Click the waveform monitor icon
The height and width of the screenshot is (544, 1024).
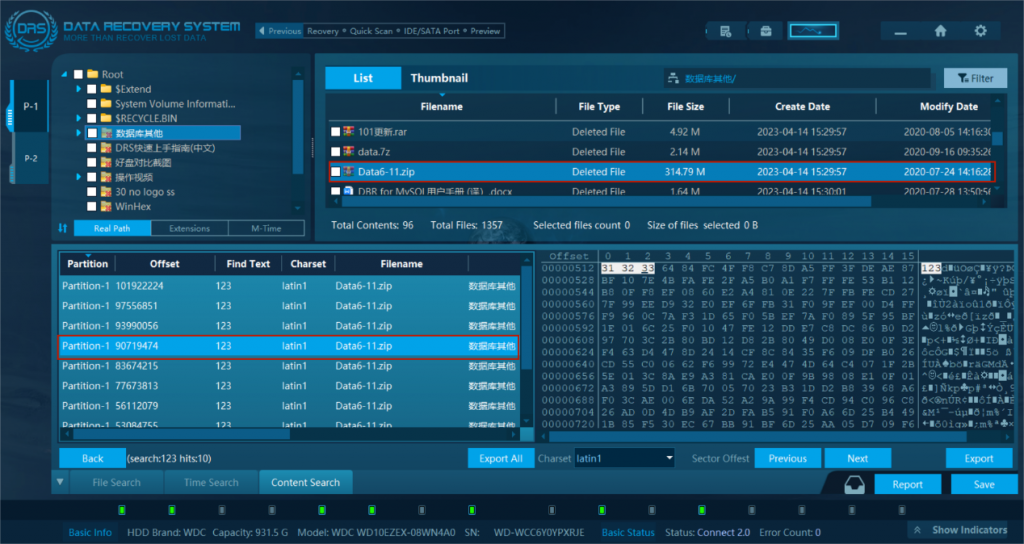pyautogui.click(x=812, y=31)
